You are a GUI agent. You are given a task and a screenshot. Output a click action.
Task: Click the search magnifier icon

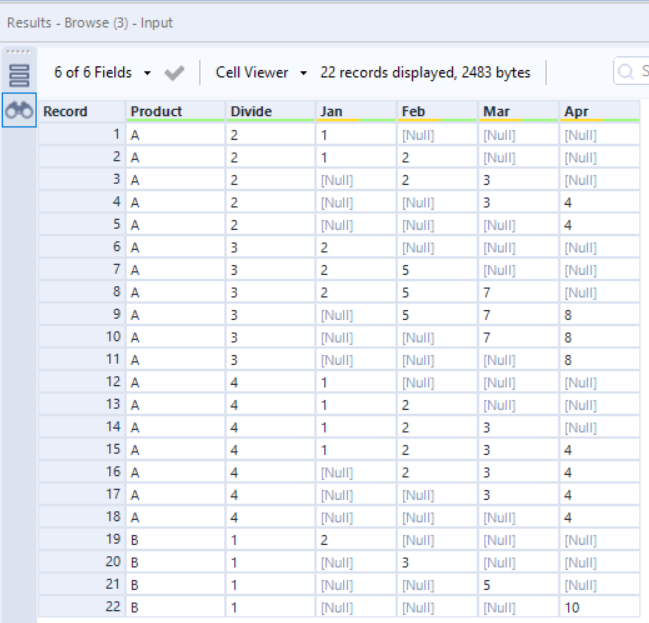[627, 72]
